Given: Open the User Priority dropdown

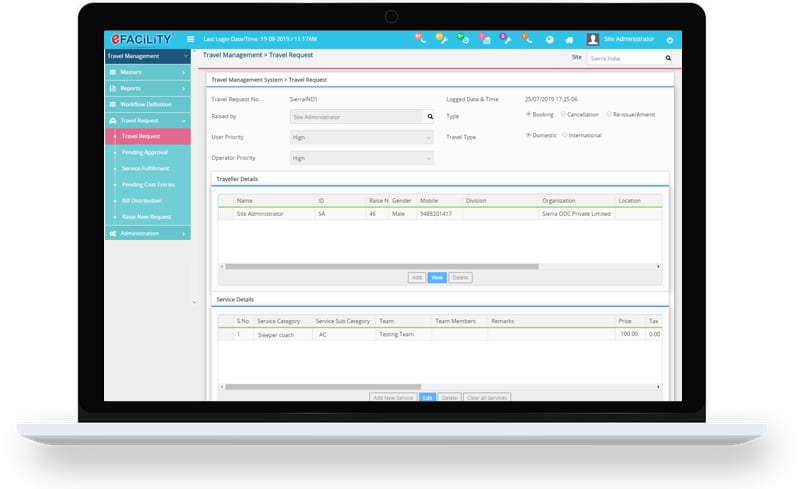Looking at the screenshot, I should click(362, 137).
